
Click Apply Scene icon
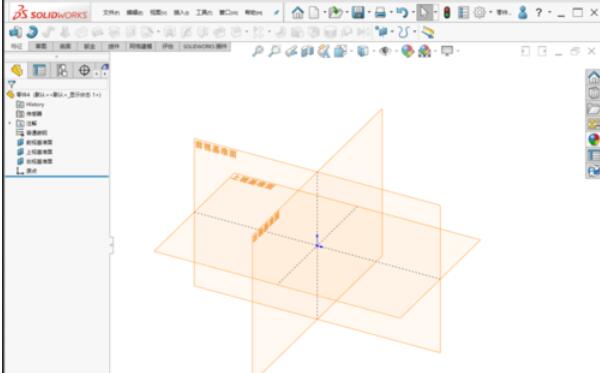(424, 51)
